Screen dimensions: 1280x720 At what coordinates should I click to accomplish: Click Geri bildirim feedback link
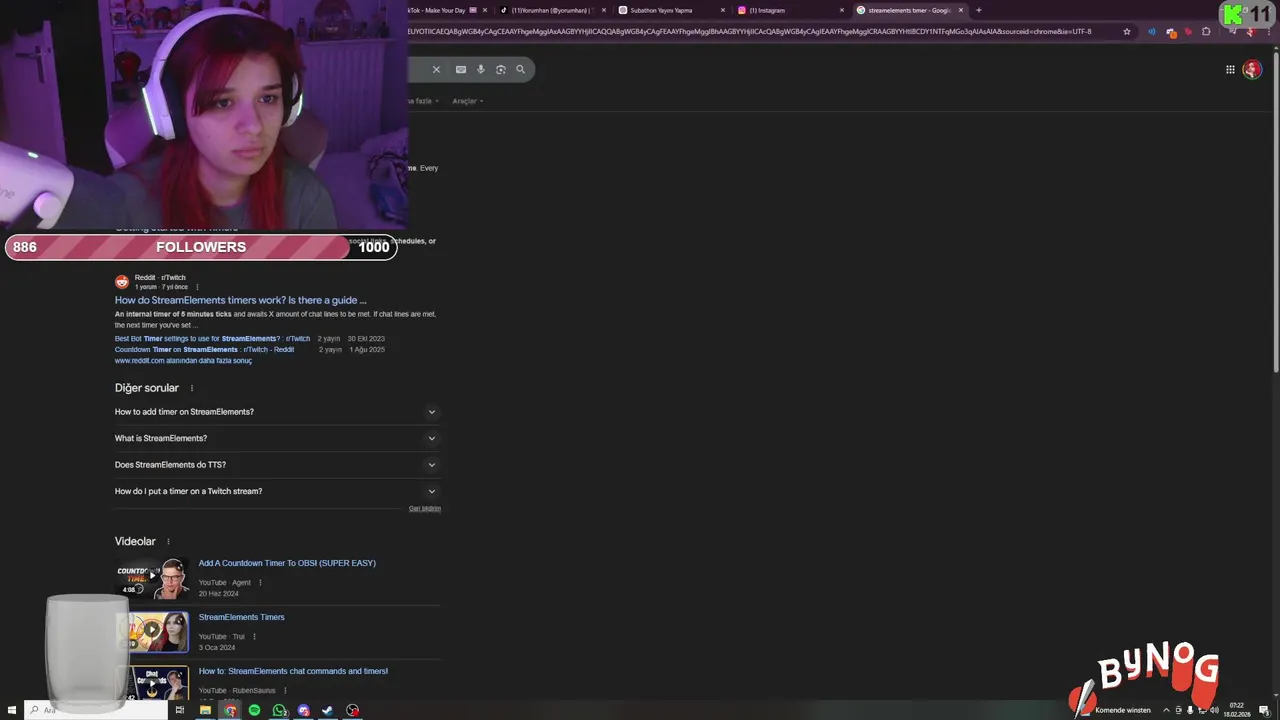425,509
